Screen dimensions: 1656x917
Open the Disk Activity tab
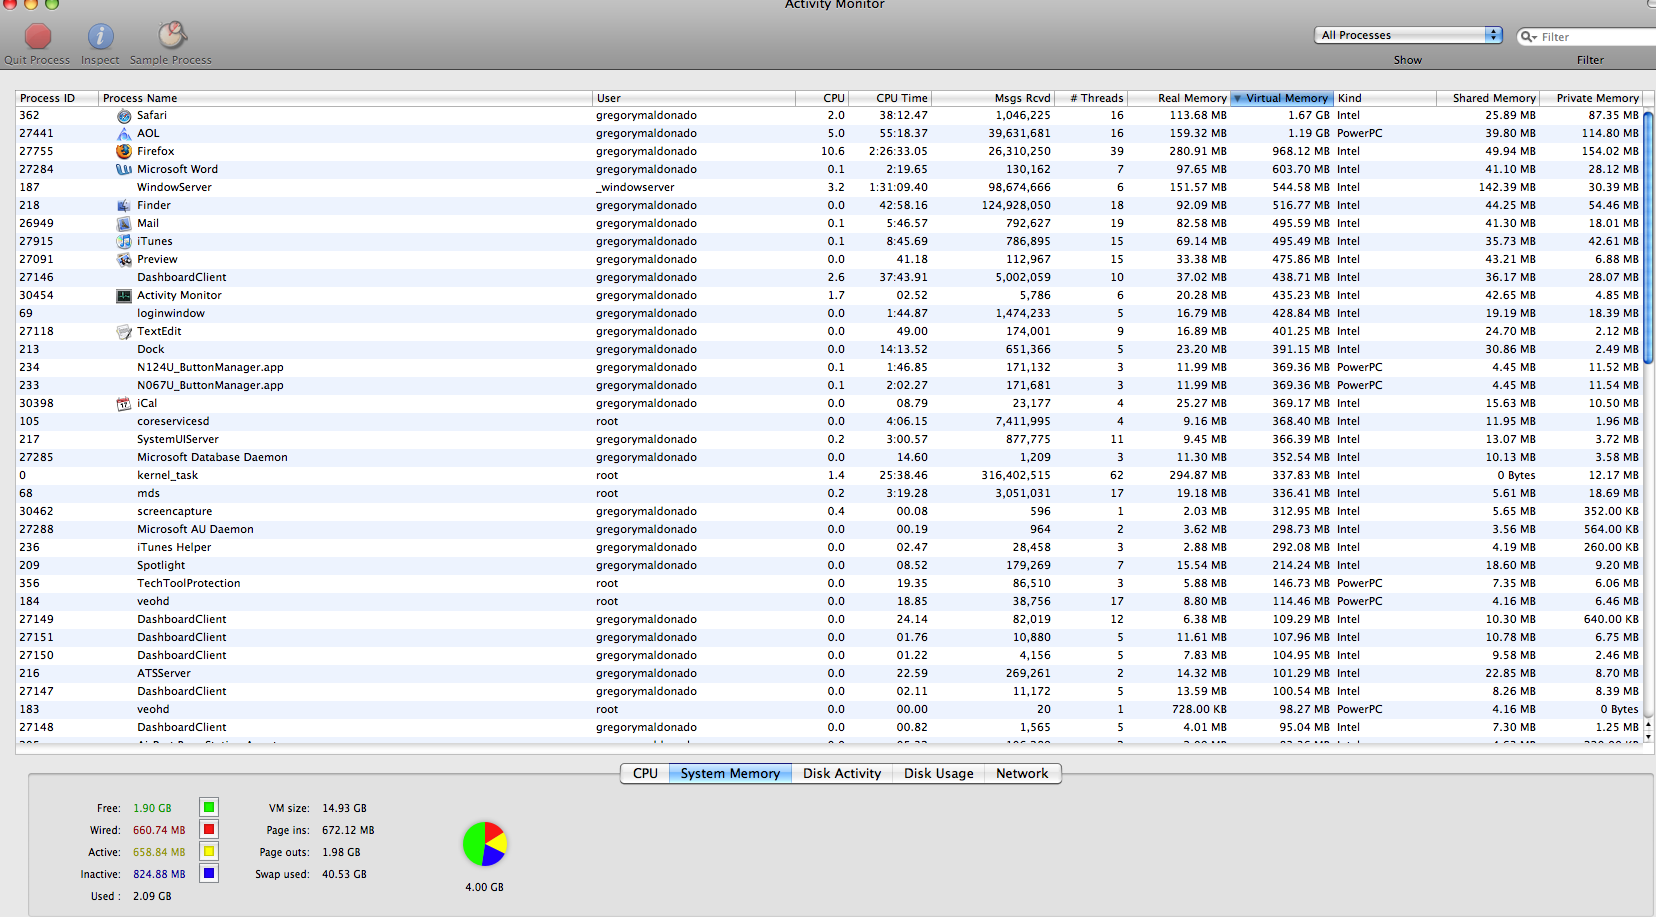click(842, 774)
